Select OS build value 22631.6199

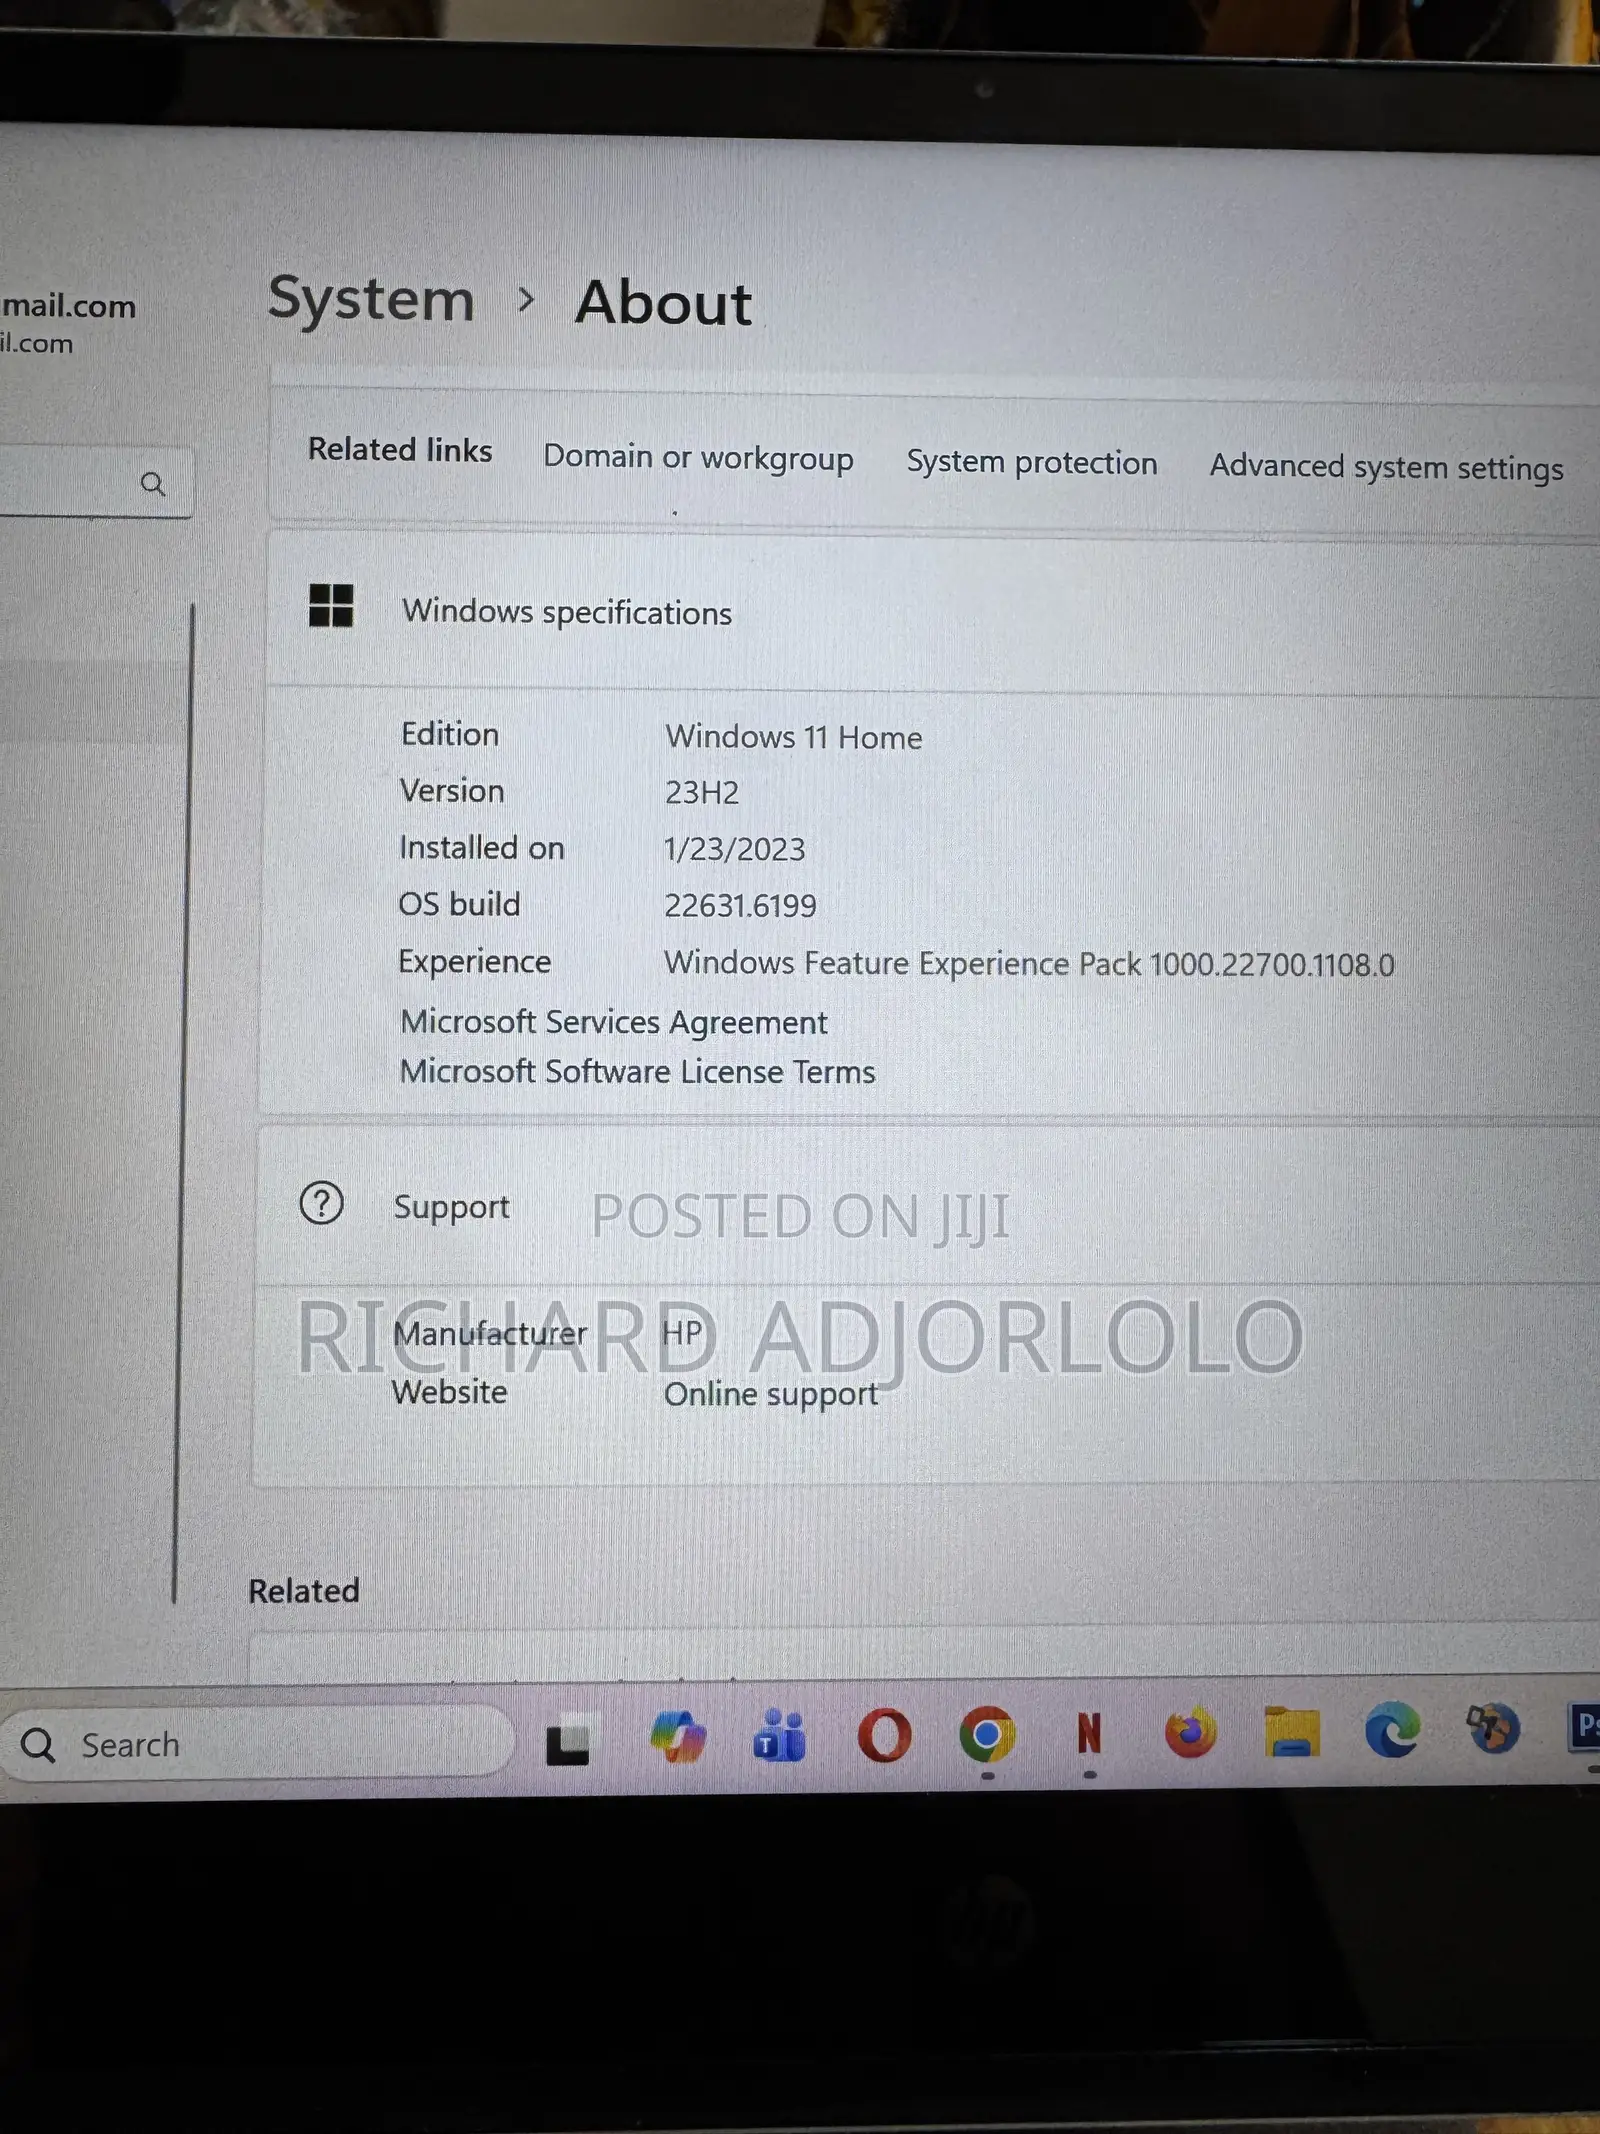coord(740,906)
